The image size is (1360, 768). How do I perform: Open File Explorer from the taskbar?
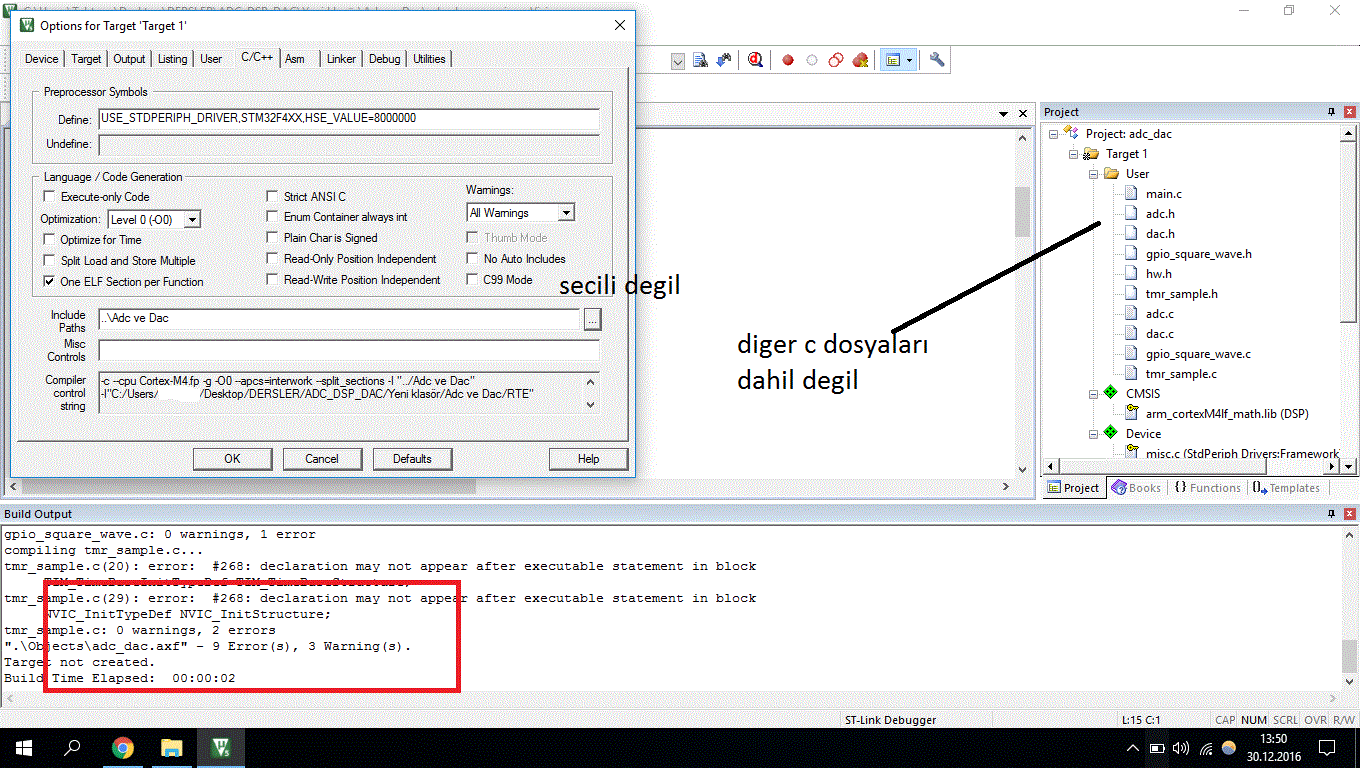pyautogui.click(x=172, y=747)
